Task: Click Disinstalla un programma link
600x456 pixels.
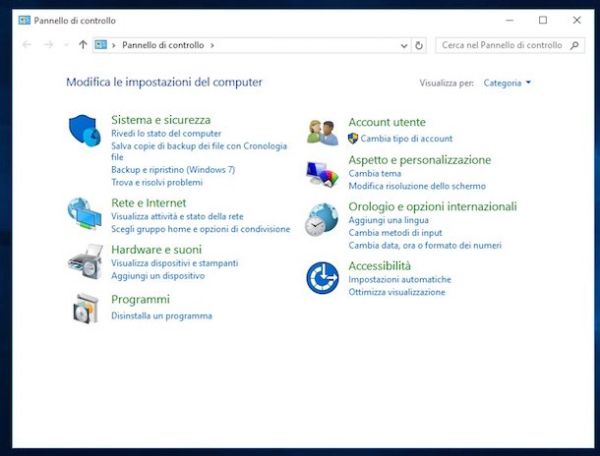Action: (161, 316)
